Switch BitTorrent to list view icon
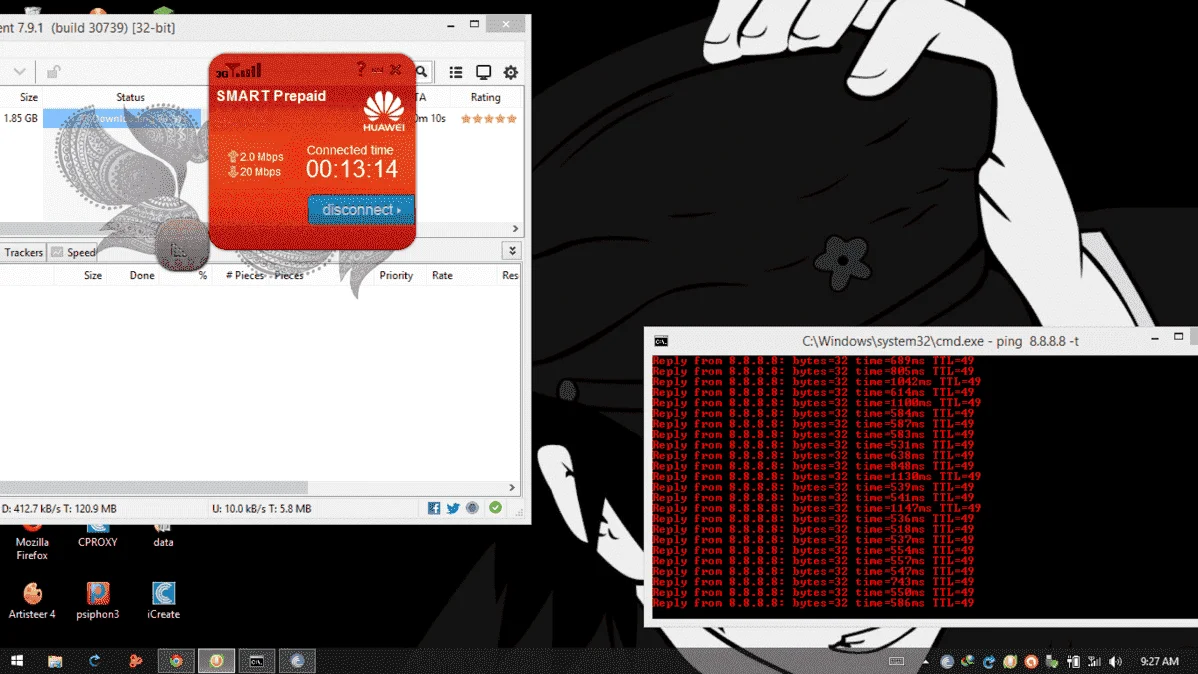1198x674 pixels. click(456, 72)
